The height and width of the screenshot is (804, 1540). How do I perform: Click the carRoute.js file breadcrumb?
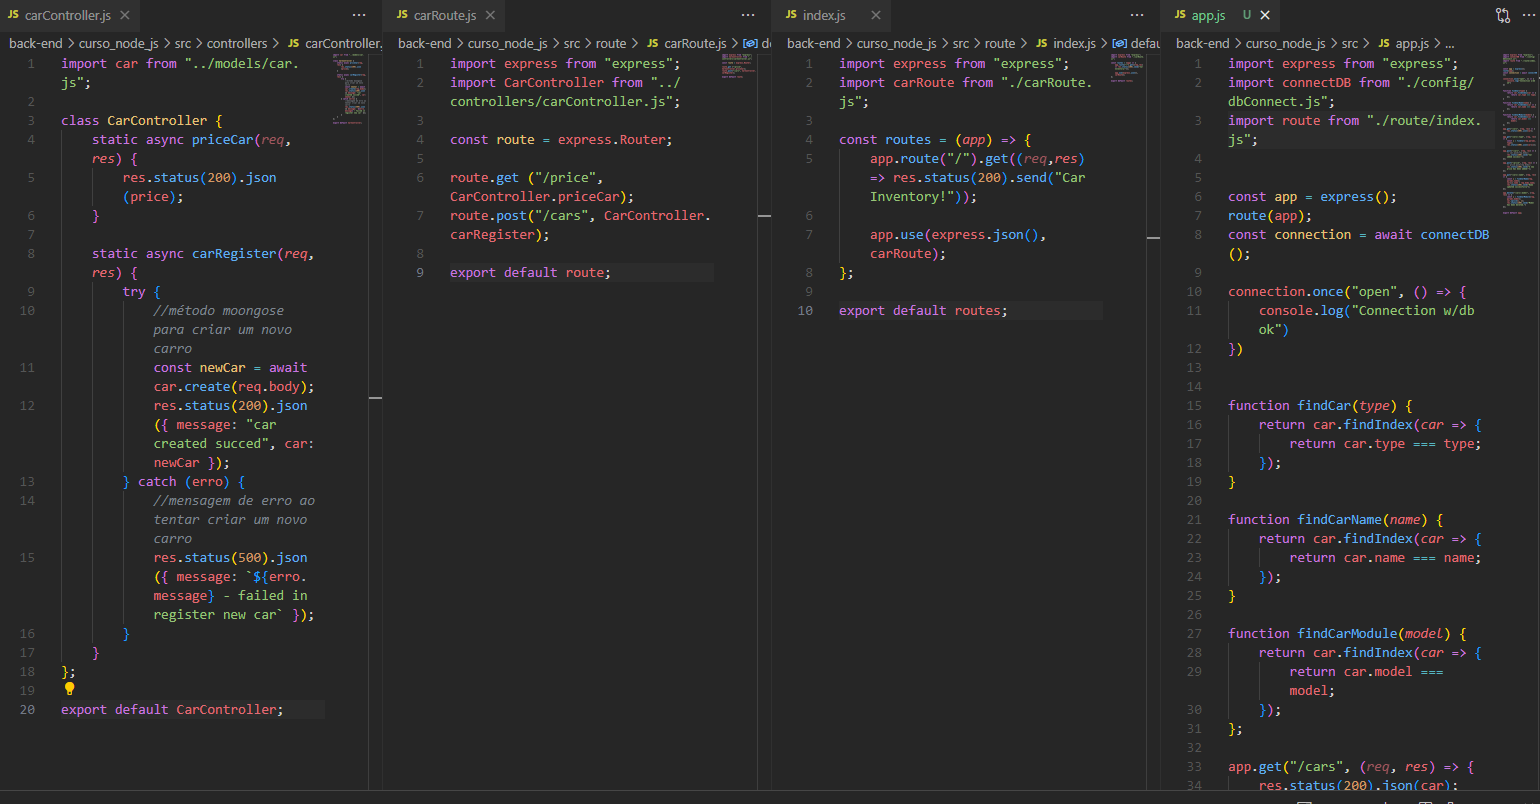695,43
